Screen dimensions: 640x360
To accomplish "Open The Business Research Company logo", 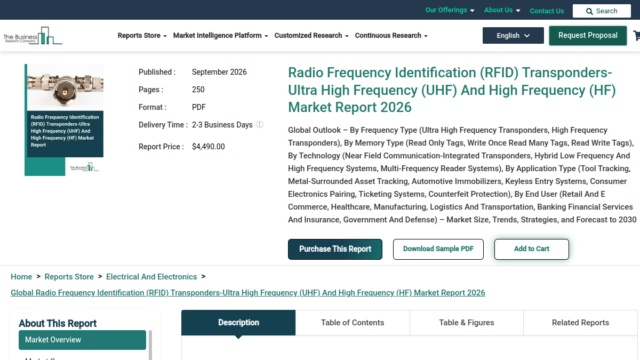I will click(x=33, y=36).
